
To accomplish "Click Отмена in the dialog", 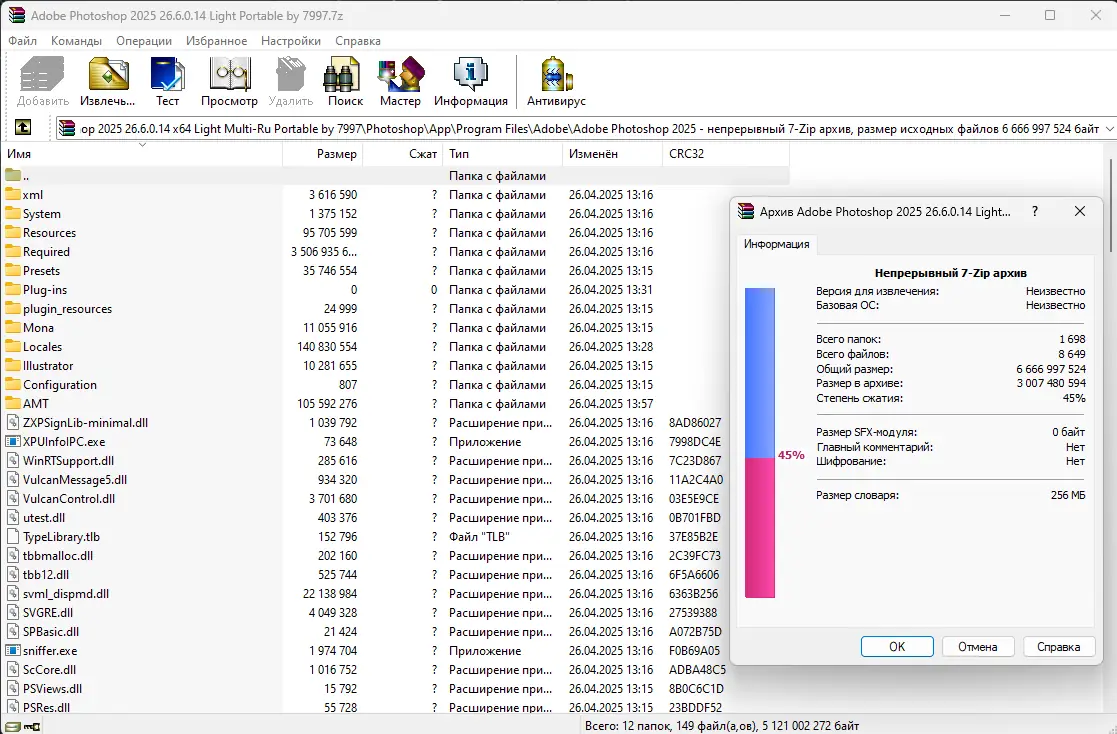I will click(x=977, y=646).
